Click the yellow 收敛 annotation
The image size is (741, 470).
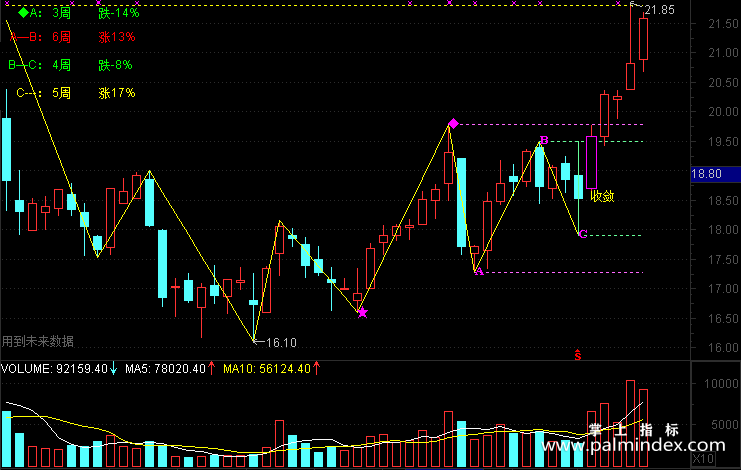tap(602, 197)
